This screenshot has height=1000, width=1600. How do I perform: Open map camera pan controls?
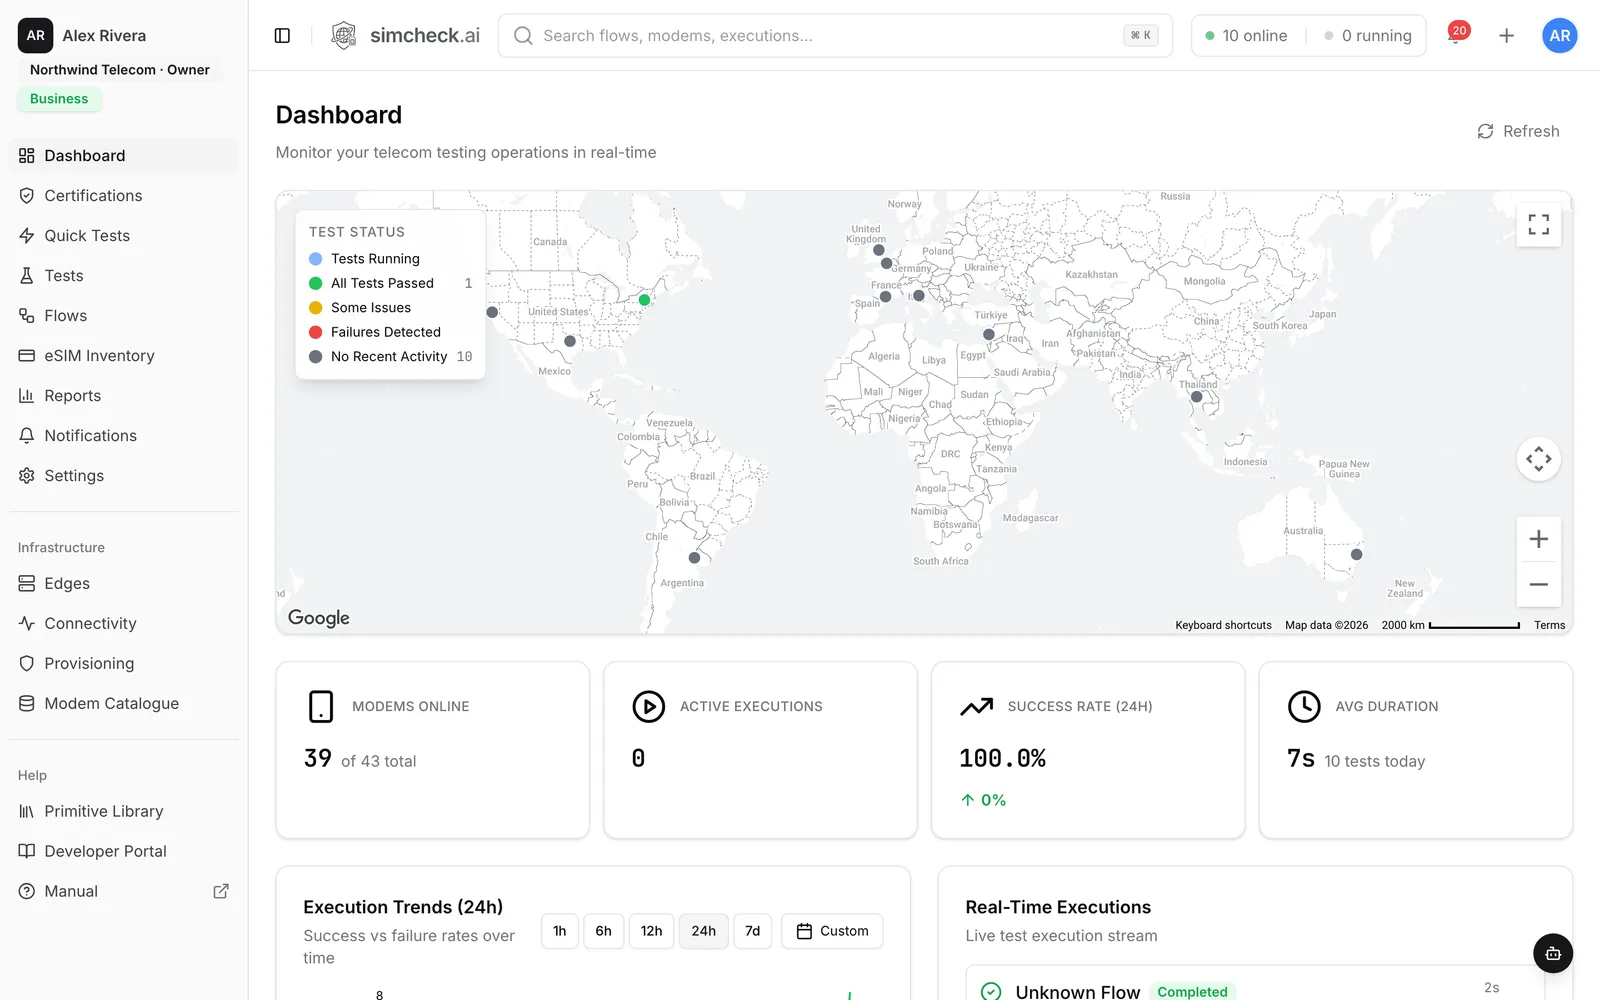tap(1538, 459)
